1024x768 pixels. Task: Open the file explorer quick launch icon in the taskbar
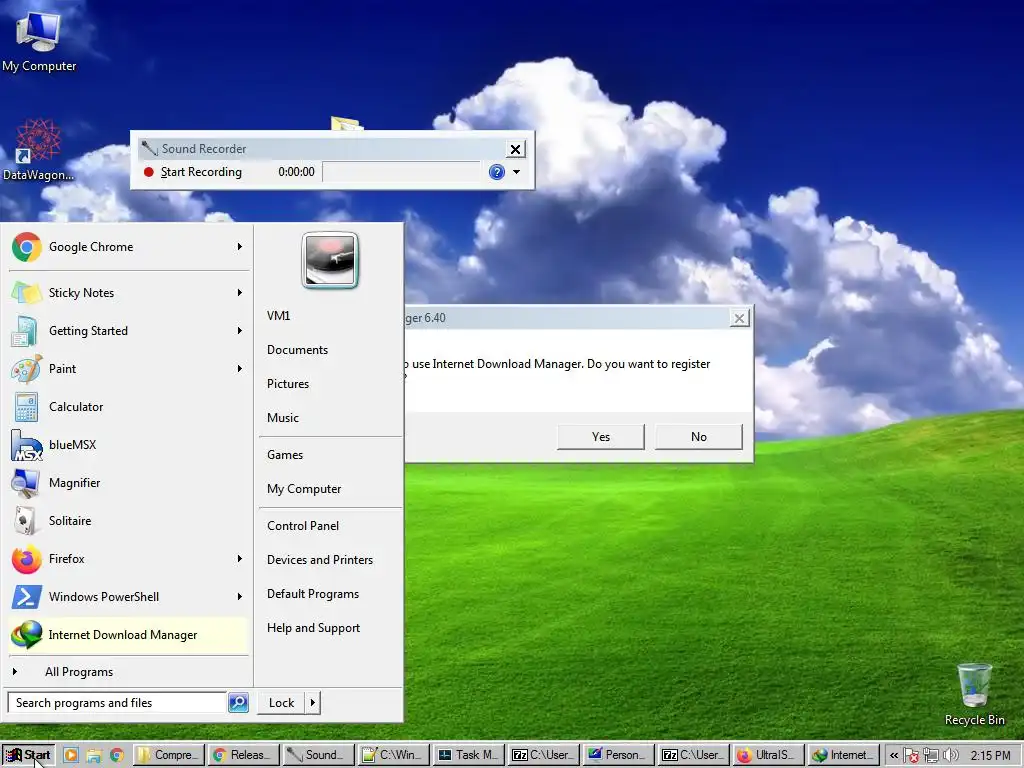93,755
